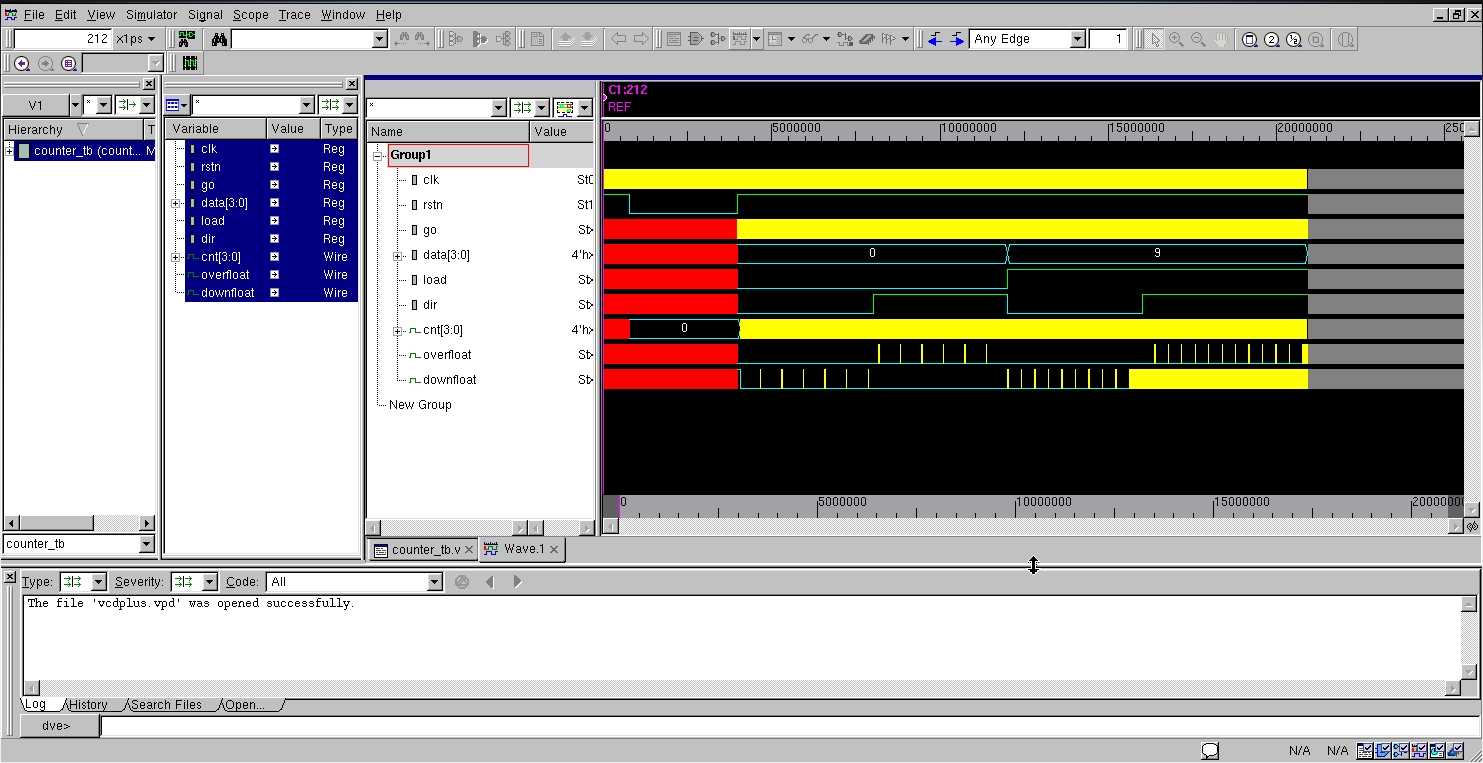This screenshot has height=763, width=1483.
Task: Click the current time input field showing 212
Action: [x=63, y=39]
